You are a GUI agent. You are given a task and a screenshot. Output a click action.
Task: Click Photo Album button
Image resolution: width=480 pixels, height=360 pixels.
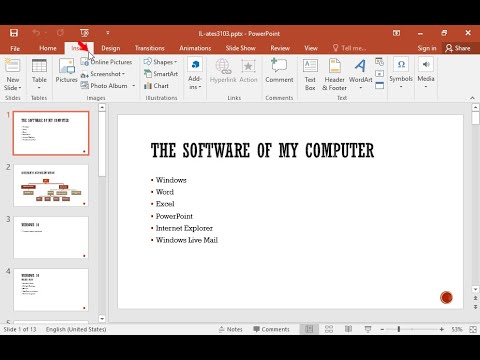104,86
